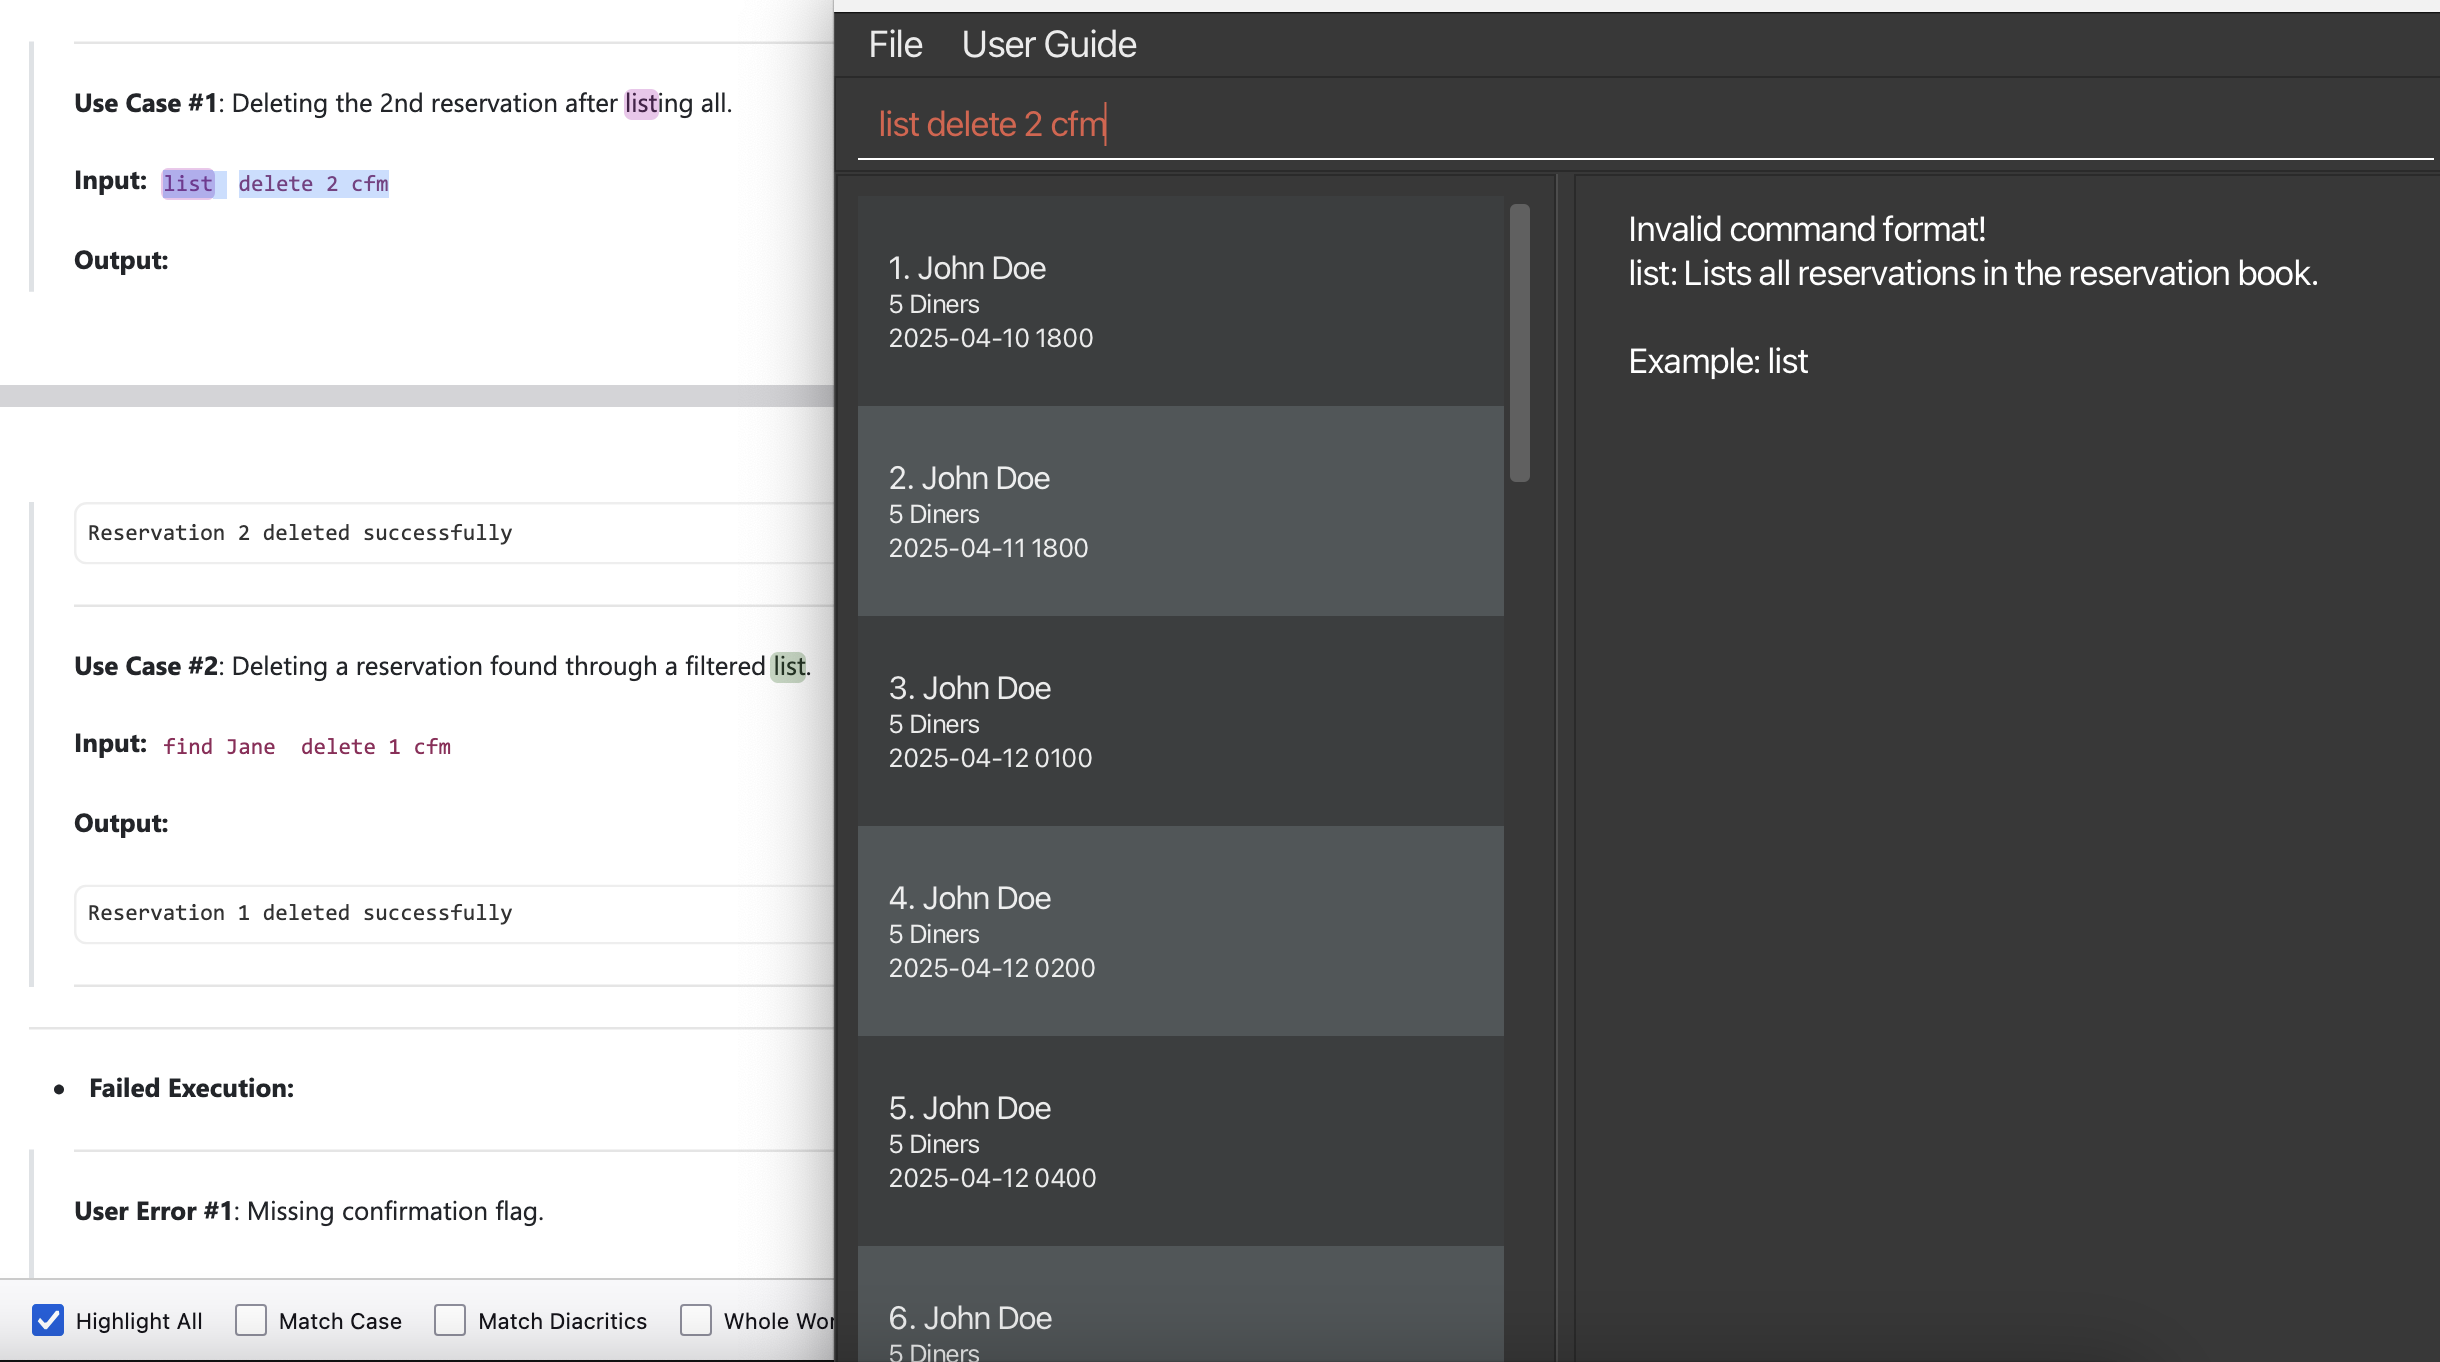Click the highlighted 'list' code in Use Case #1
Screen dimensions: 2440x1362
[x=188, y=184]
